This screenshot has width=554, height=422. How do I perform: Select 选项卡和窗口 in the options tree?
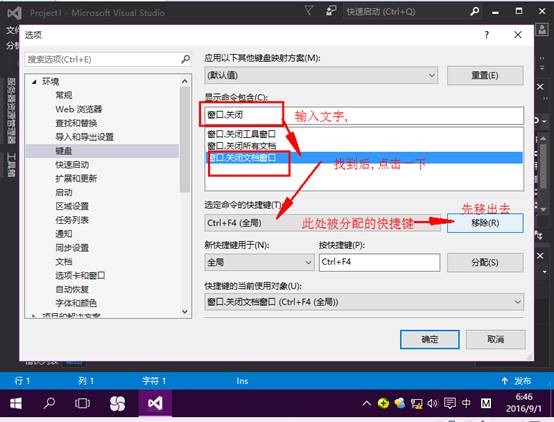[80, 275]
